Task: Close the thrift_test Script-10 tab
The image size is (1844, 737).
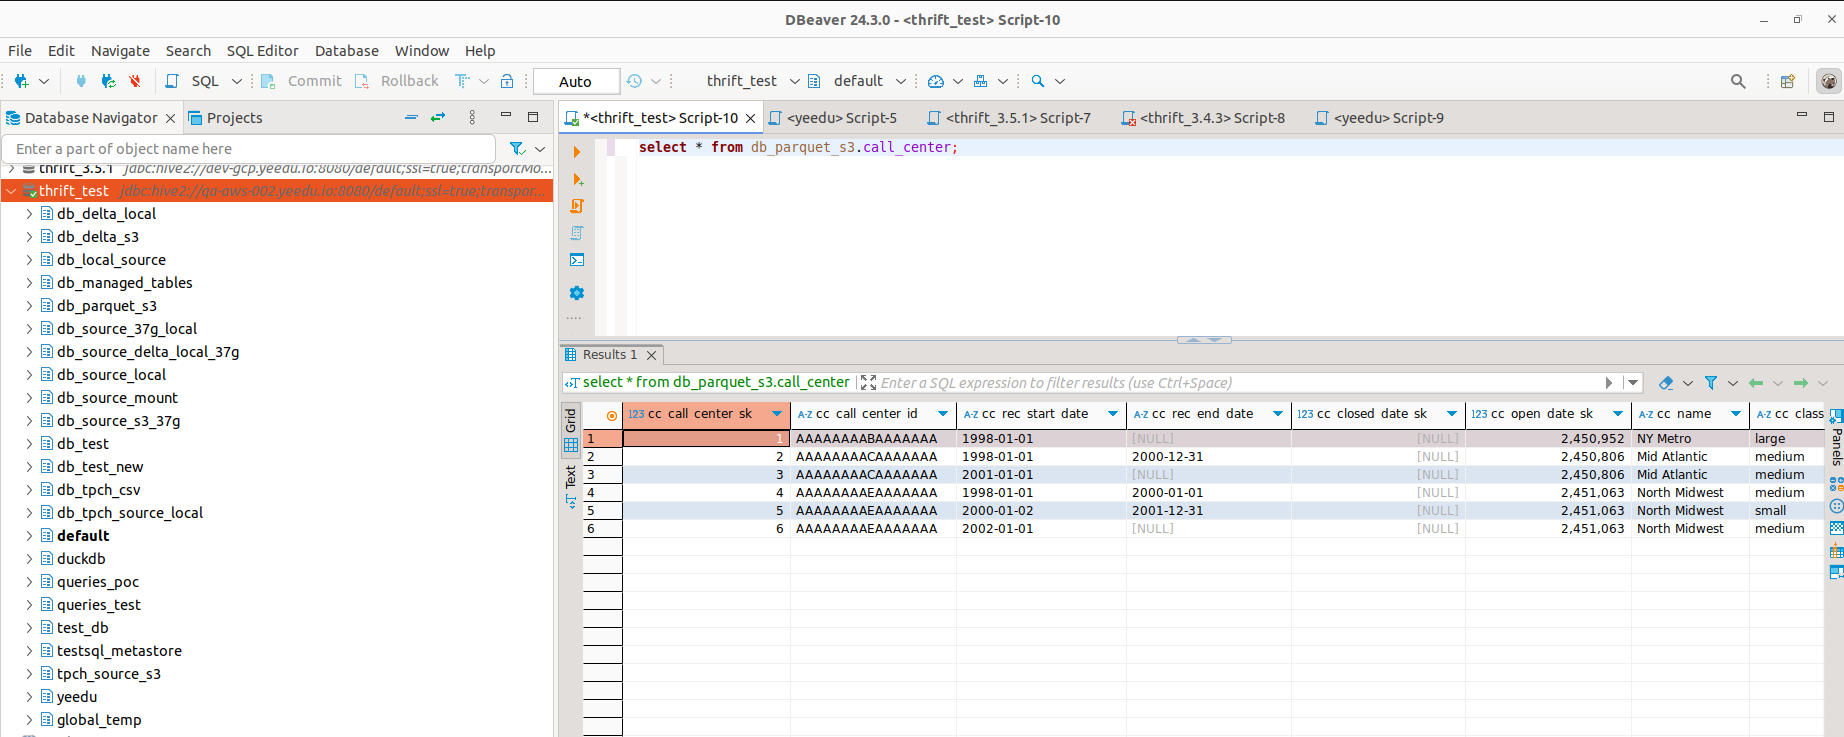Action: tap(750, 118)
